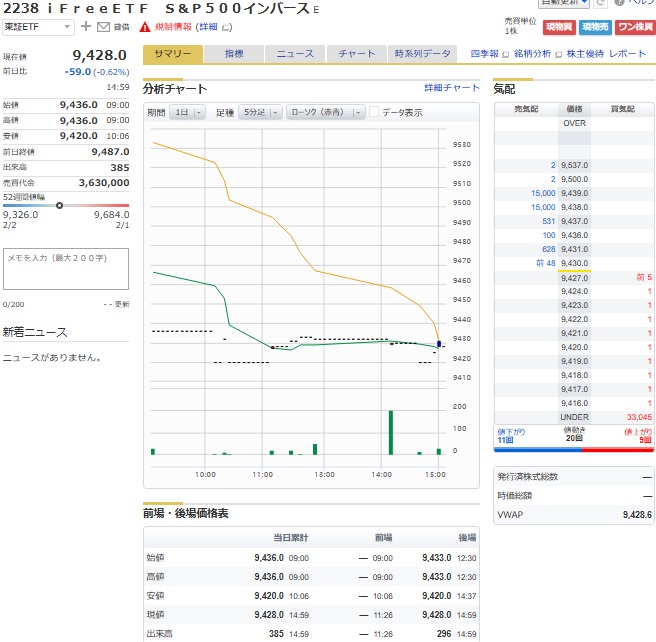The height and width of the screenshot is (642, 656).
Task: Click the popup icon after 詳細 link
Action: tap(226, 28)
